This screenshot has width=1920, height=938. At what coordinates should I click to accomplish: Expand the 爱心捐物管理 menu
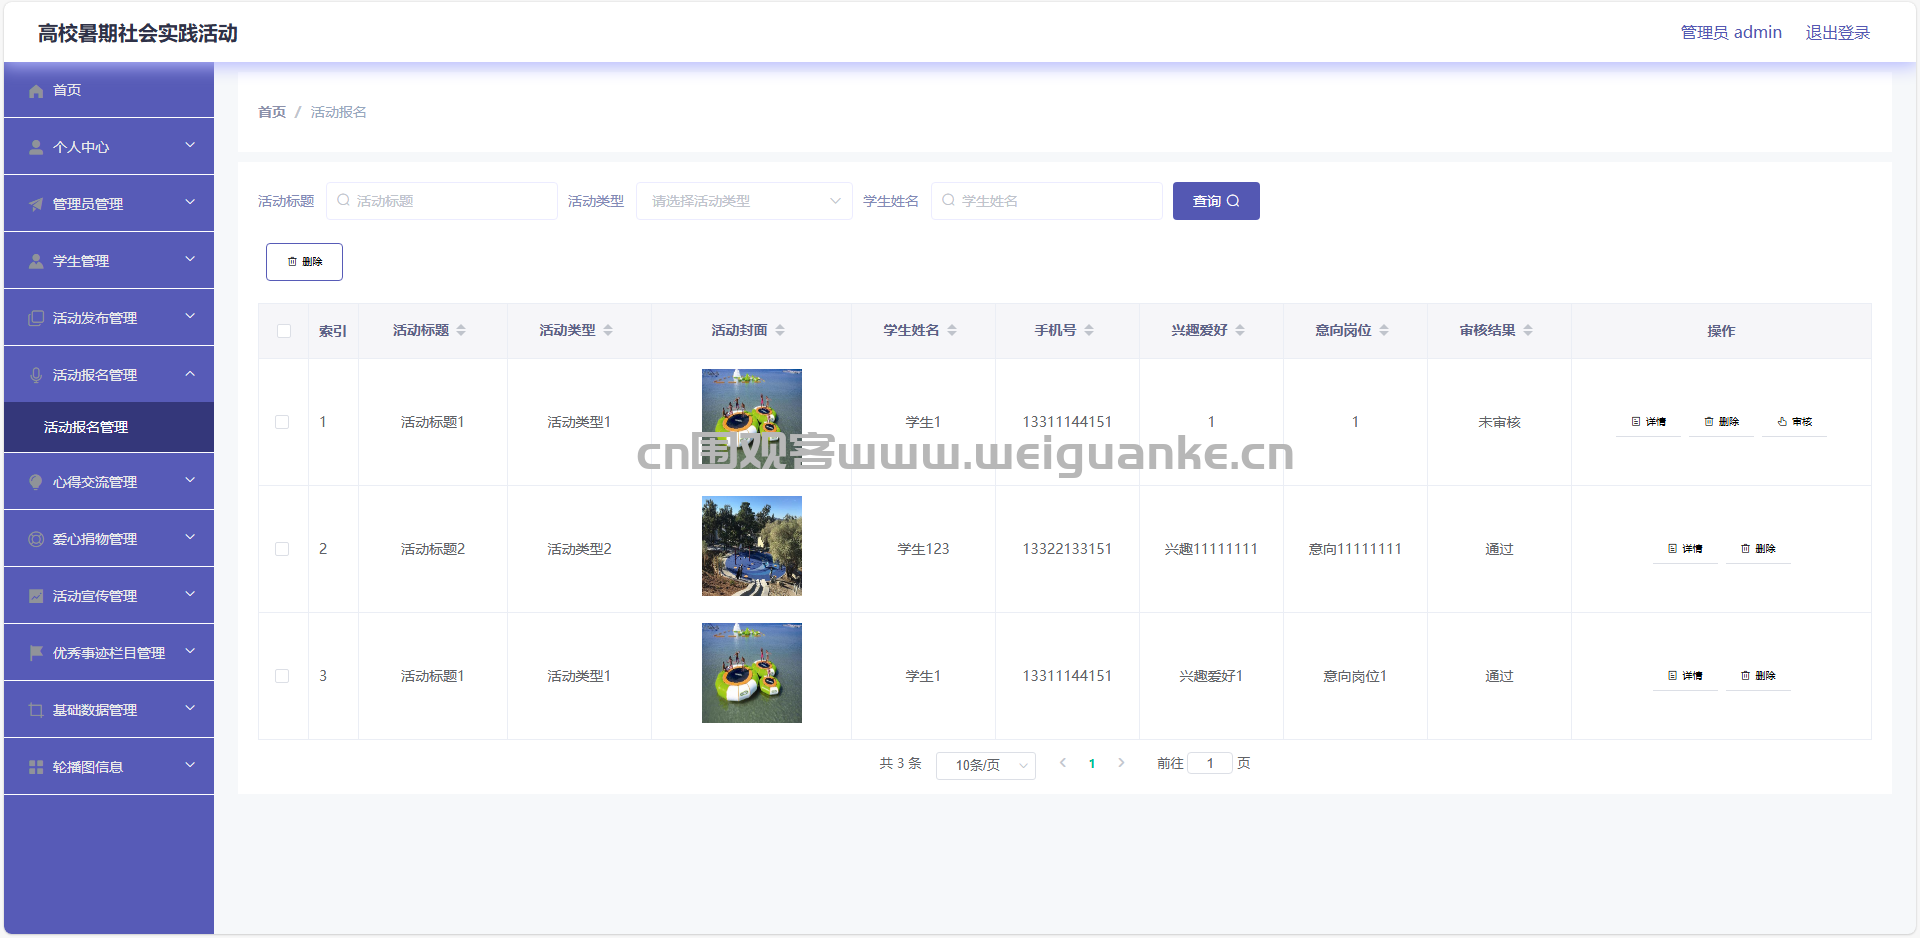point(109,539)
